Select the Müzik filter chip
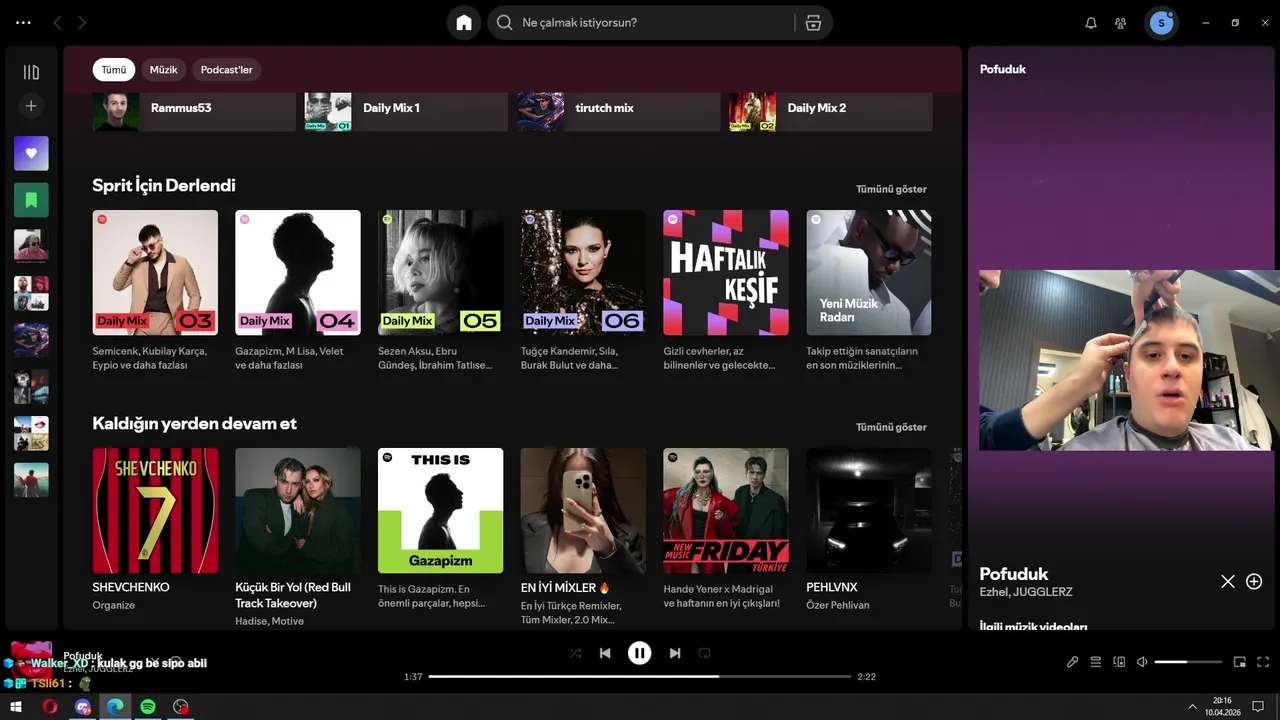Viewport: 1280px width, 720px height. point(163,70)
